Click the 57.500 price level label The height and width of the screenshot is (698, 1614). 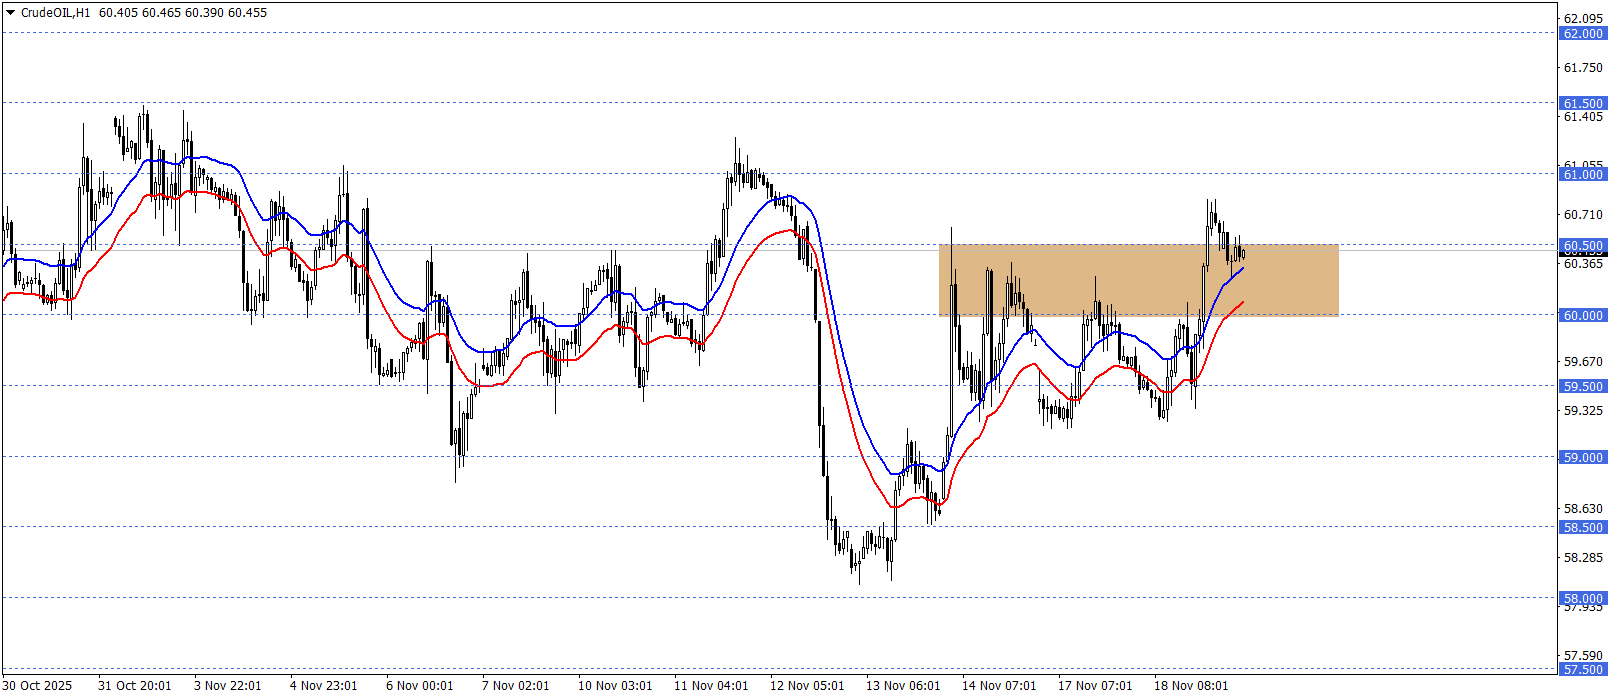pyautogui.click(x=1583, y=669)
